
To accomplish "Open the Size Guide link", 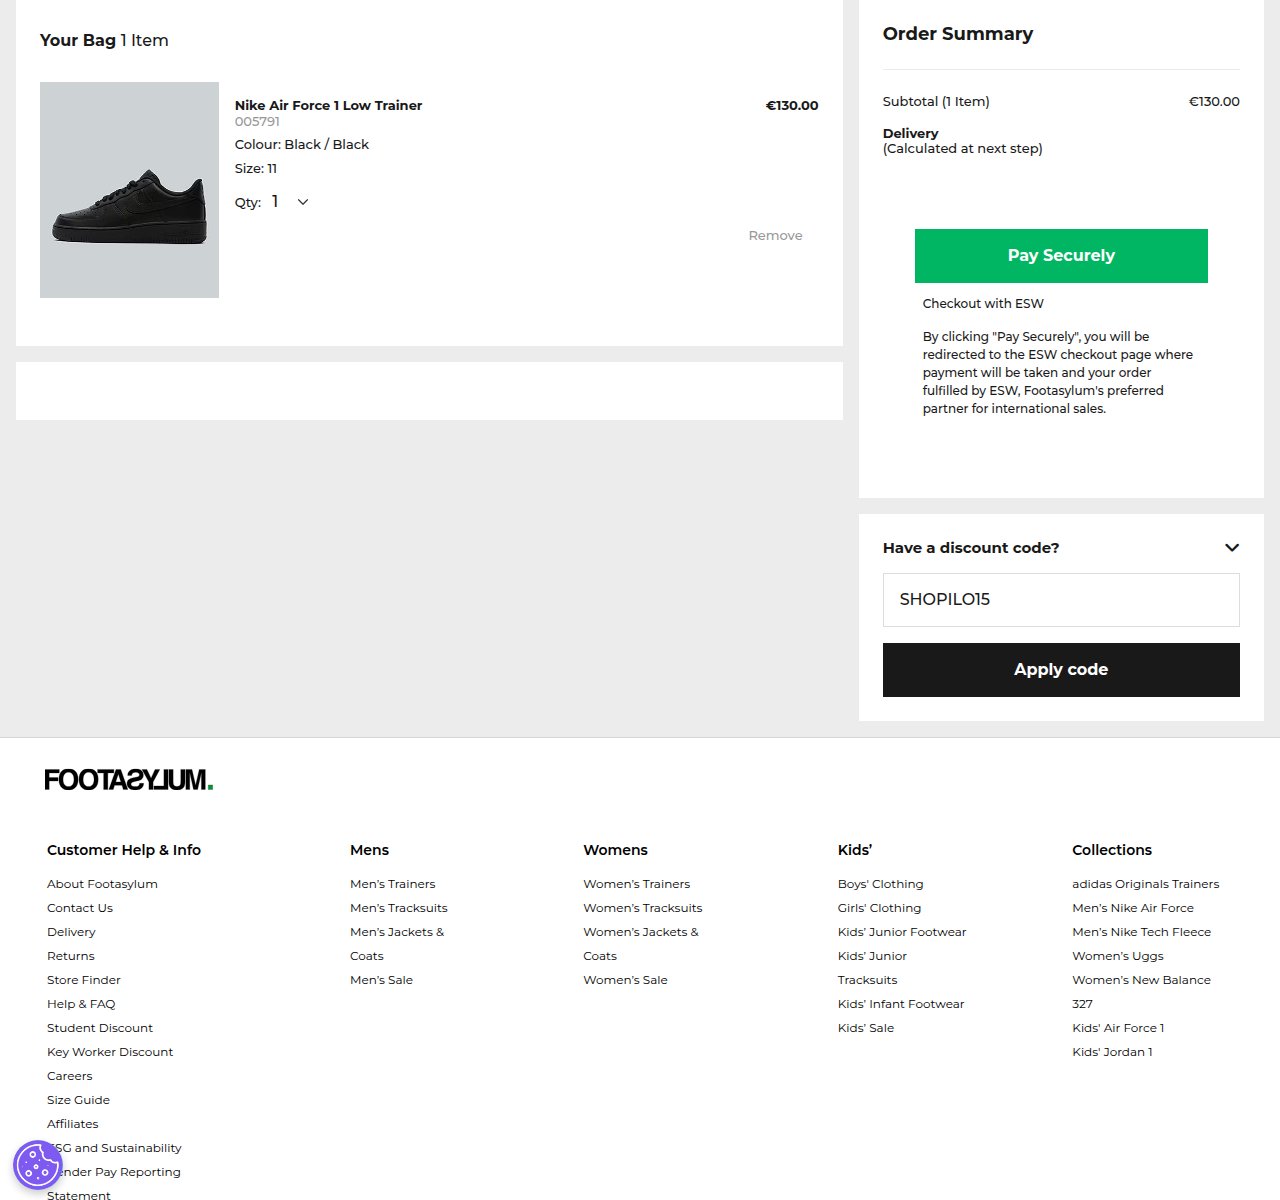I will pyautogui.click(x=78, y=1100).
